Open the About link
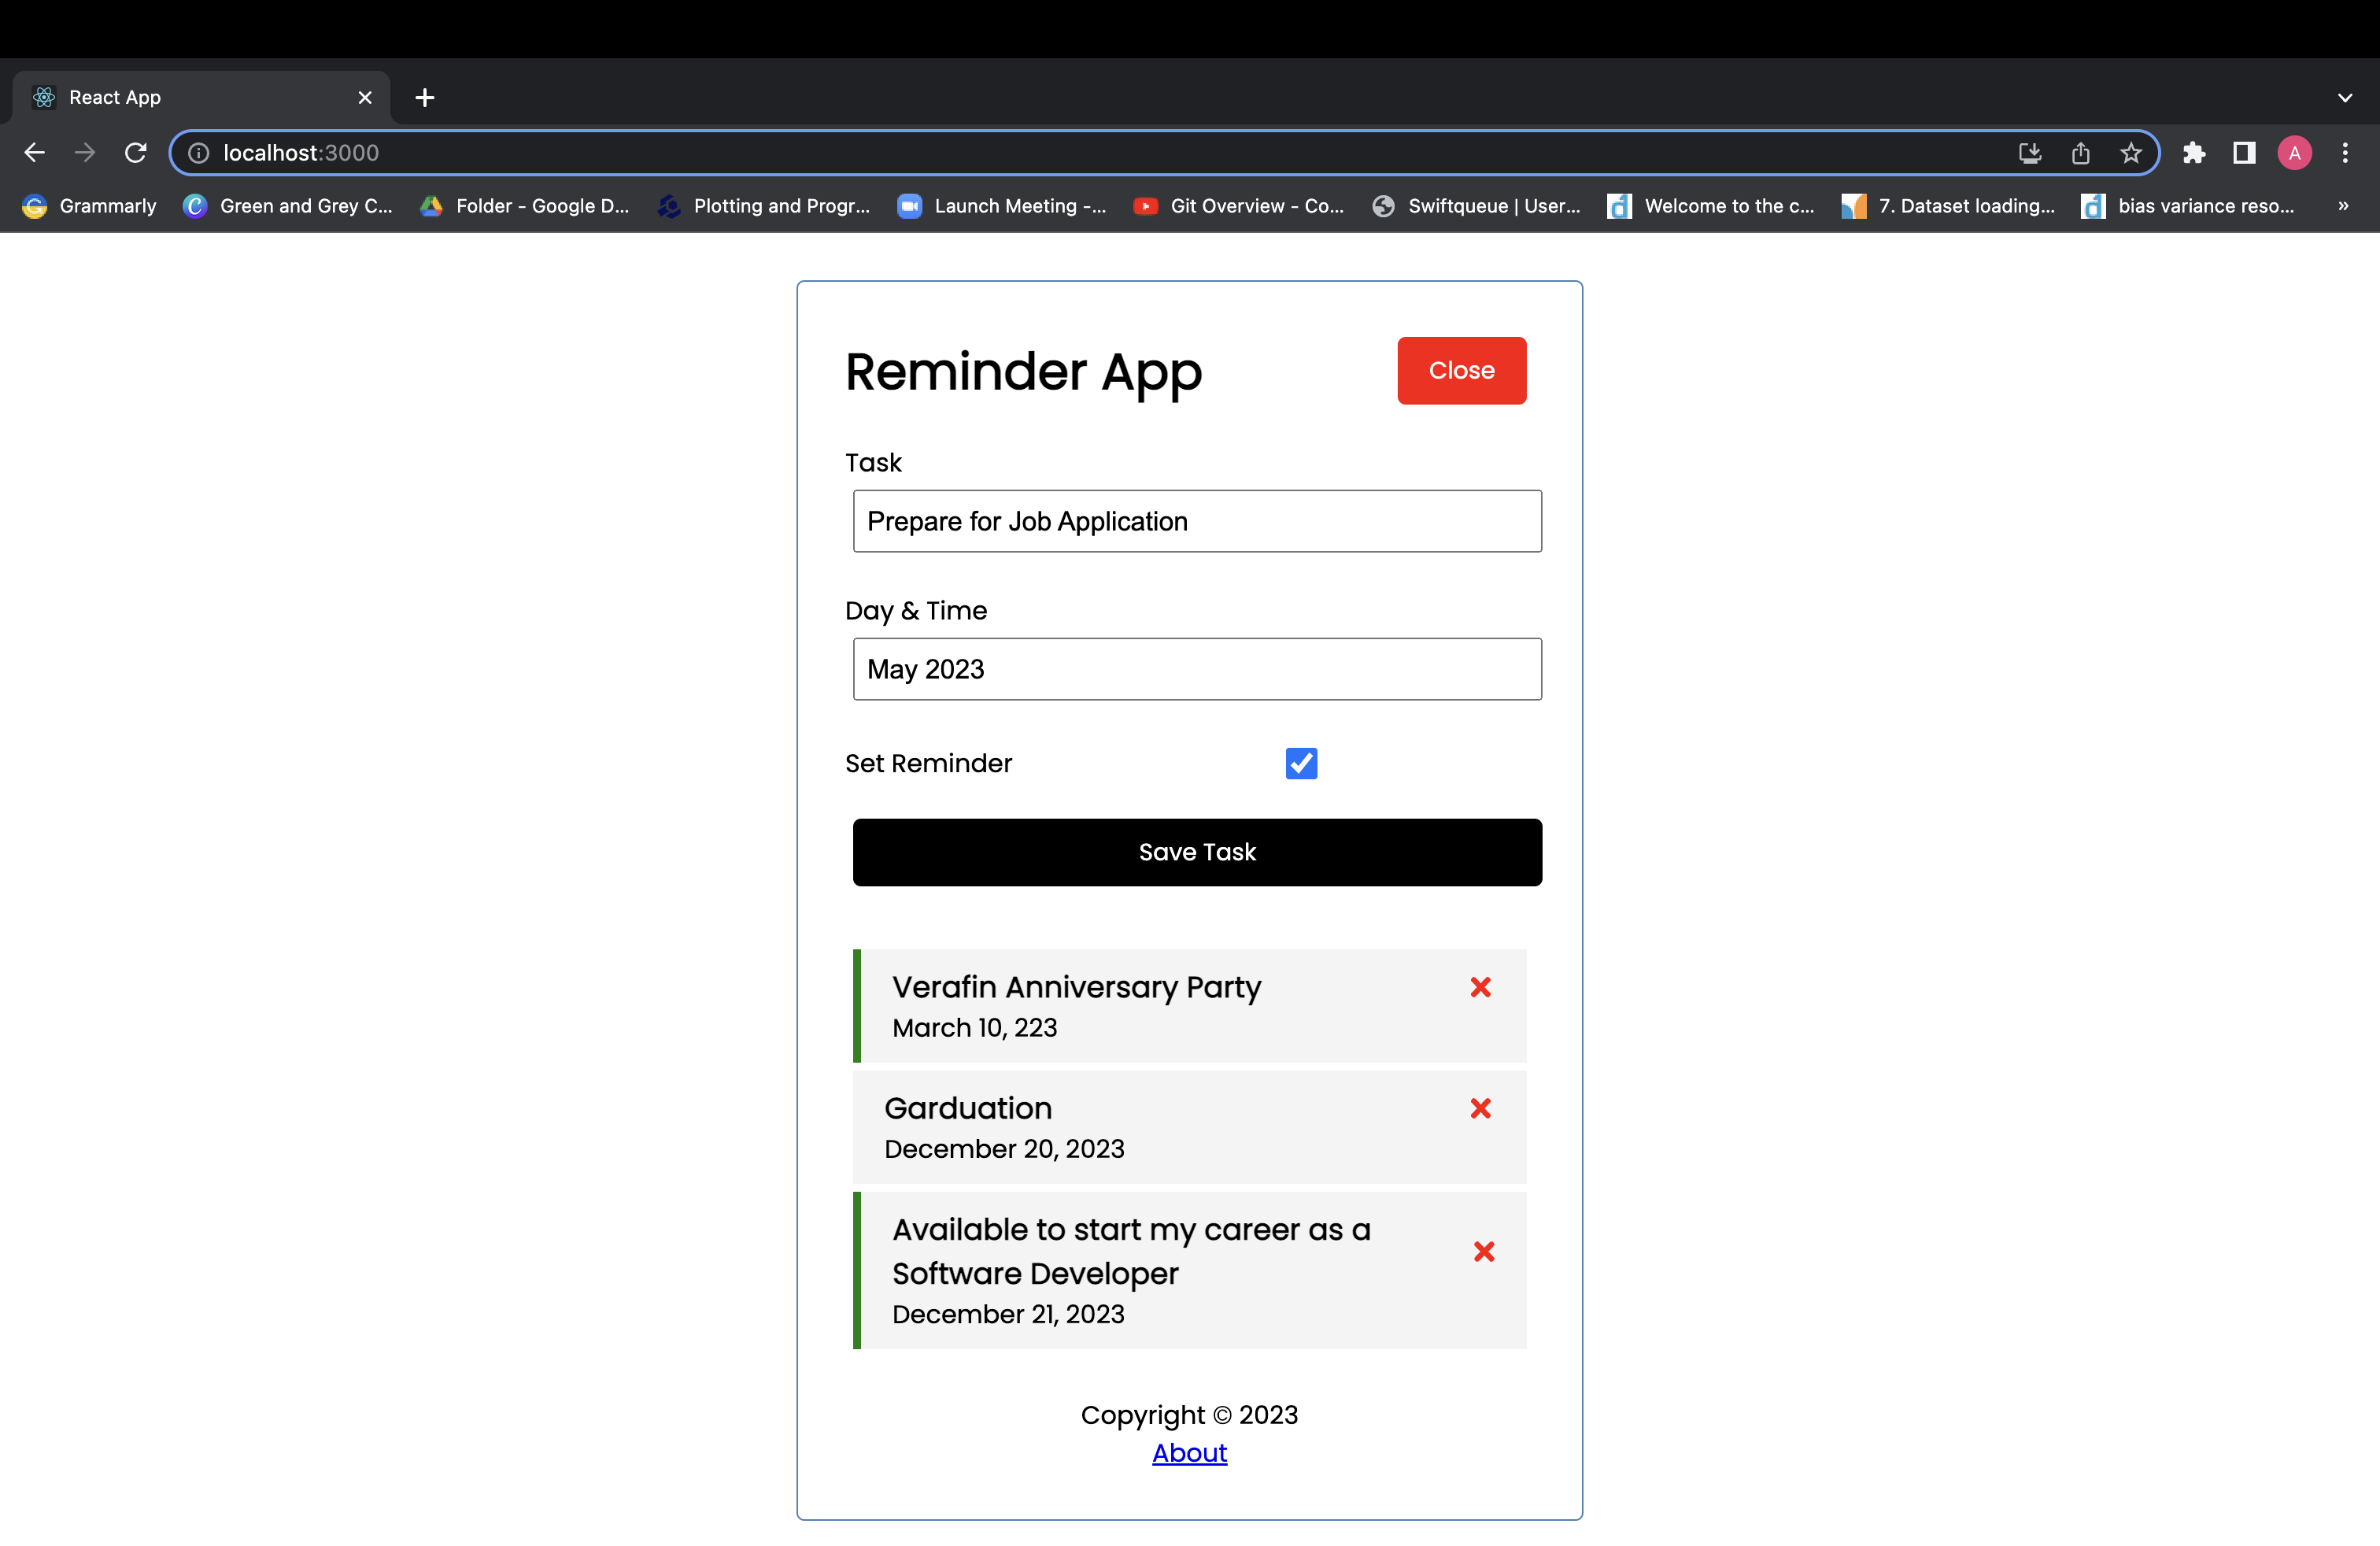 pyautogui.click(x=1189, y=1453)
